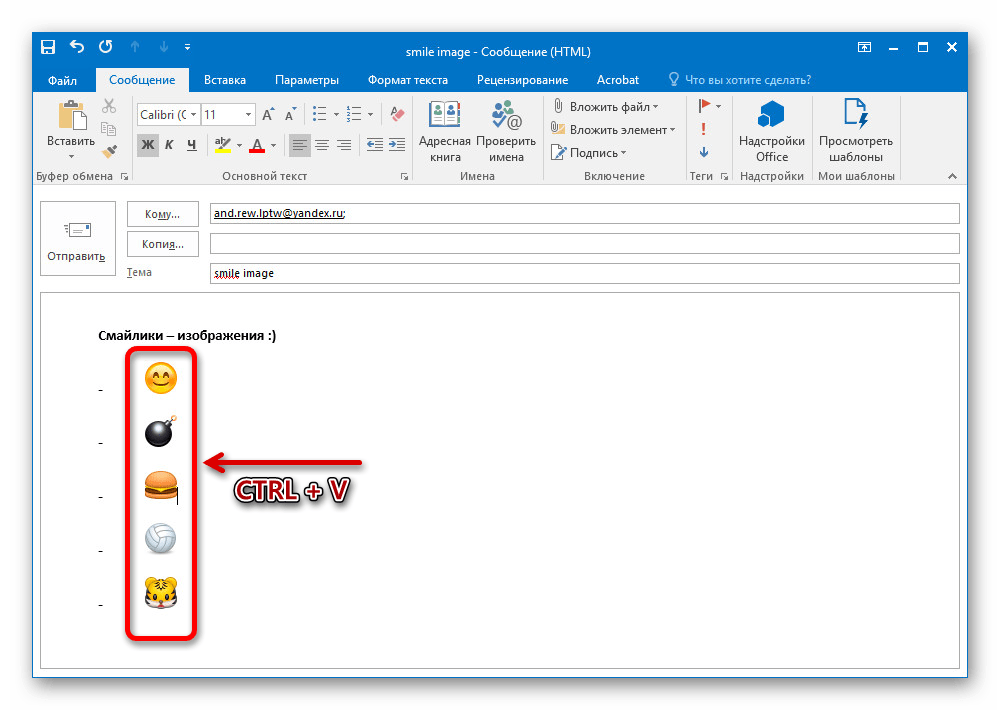Decrease font size with the smaller A

[291, 115]
